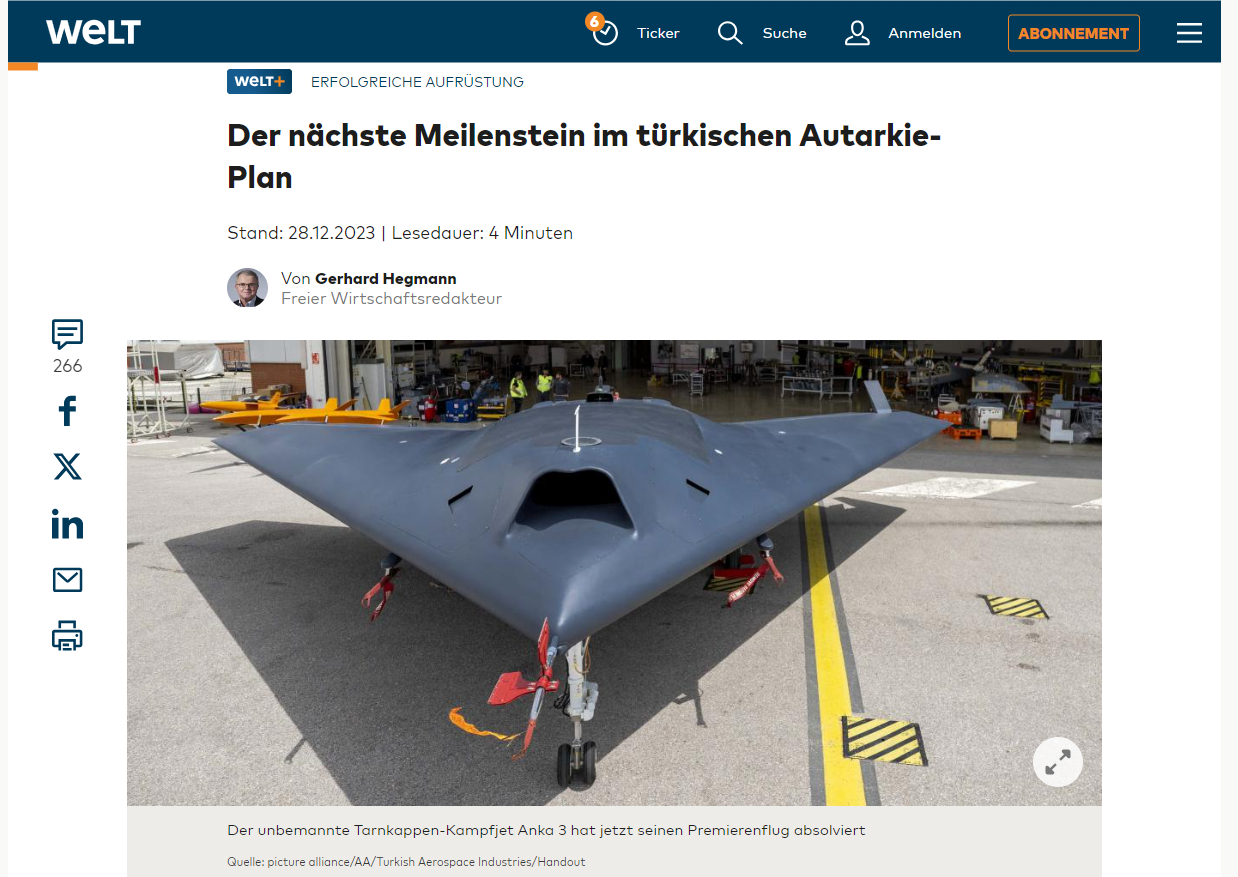Send the article via email icon

click(x=67, y=580)
